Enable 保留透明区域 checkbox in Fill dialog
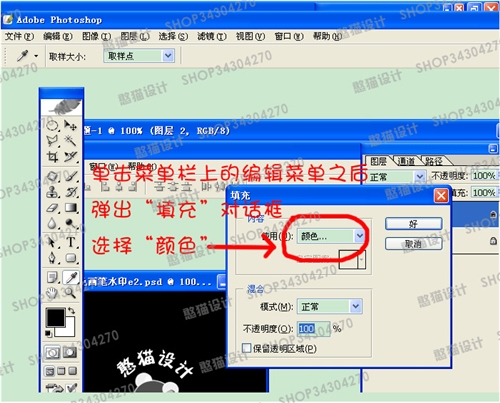500x403 pixels. (246, 348)
